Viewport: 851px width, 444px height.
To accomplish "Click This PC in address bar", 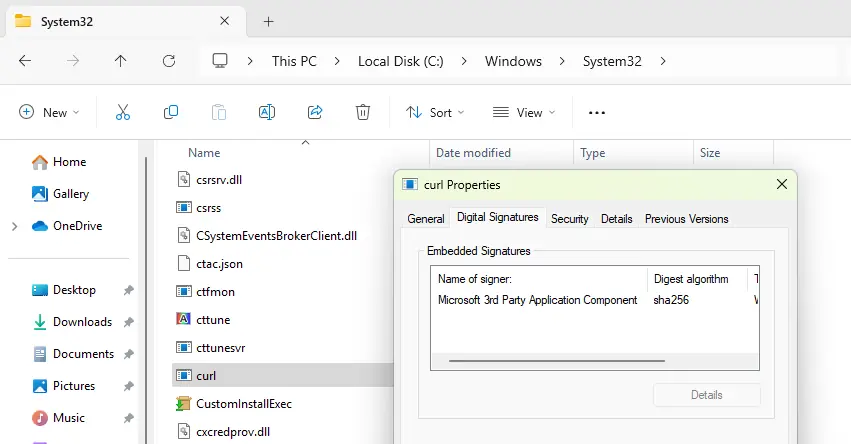I will (x=294, y=61).
